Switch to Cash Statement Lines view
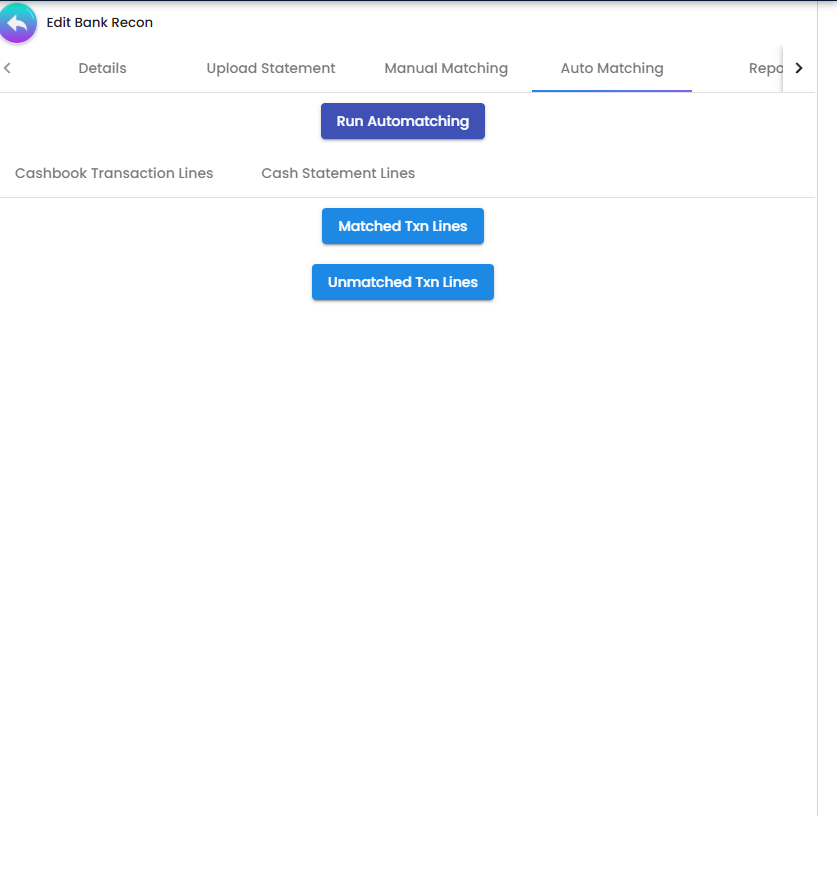837x879 pixels. 337,173
